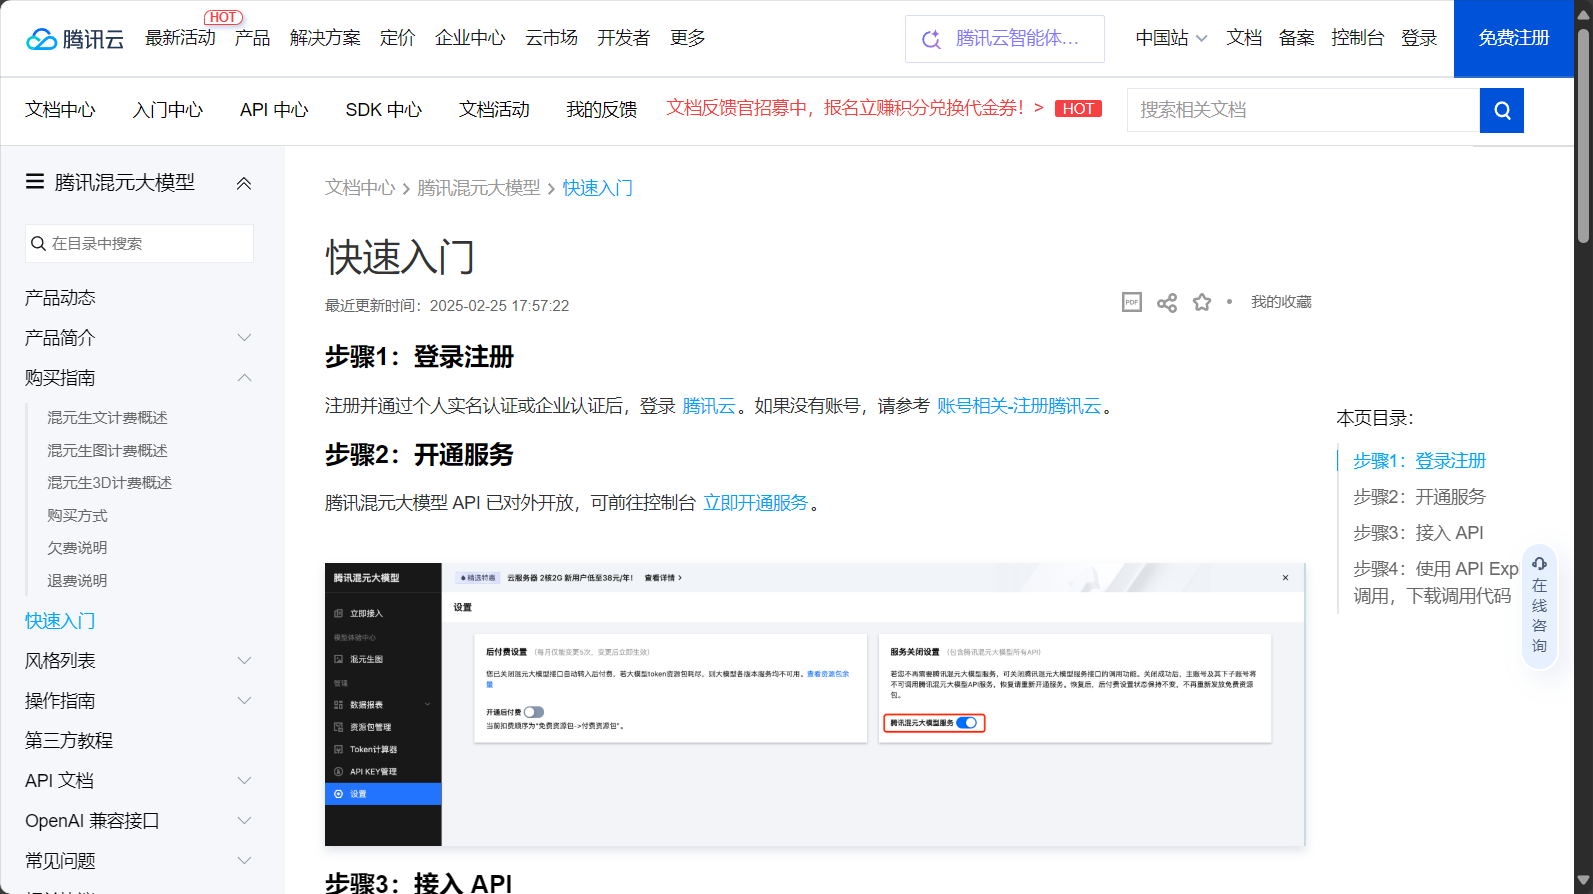Open 混元生文计费概述 in the sidebar
The width and height of the screenshot is (1593, 894).
point(107,418)
